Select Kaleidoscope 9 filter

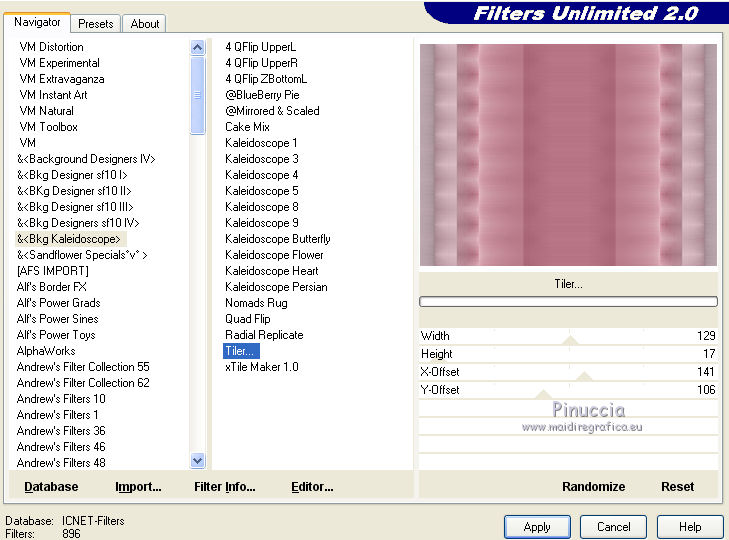click(x=262, y=223)
